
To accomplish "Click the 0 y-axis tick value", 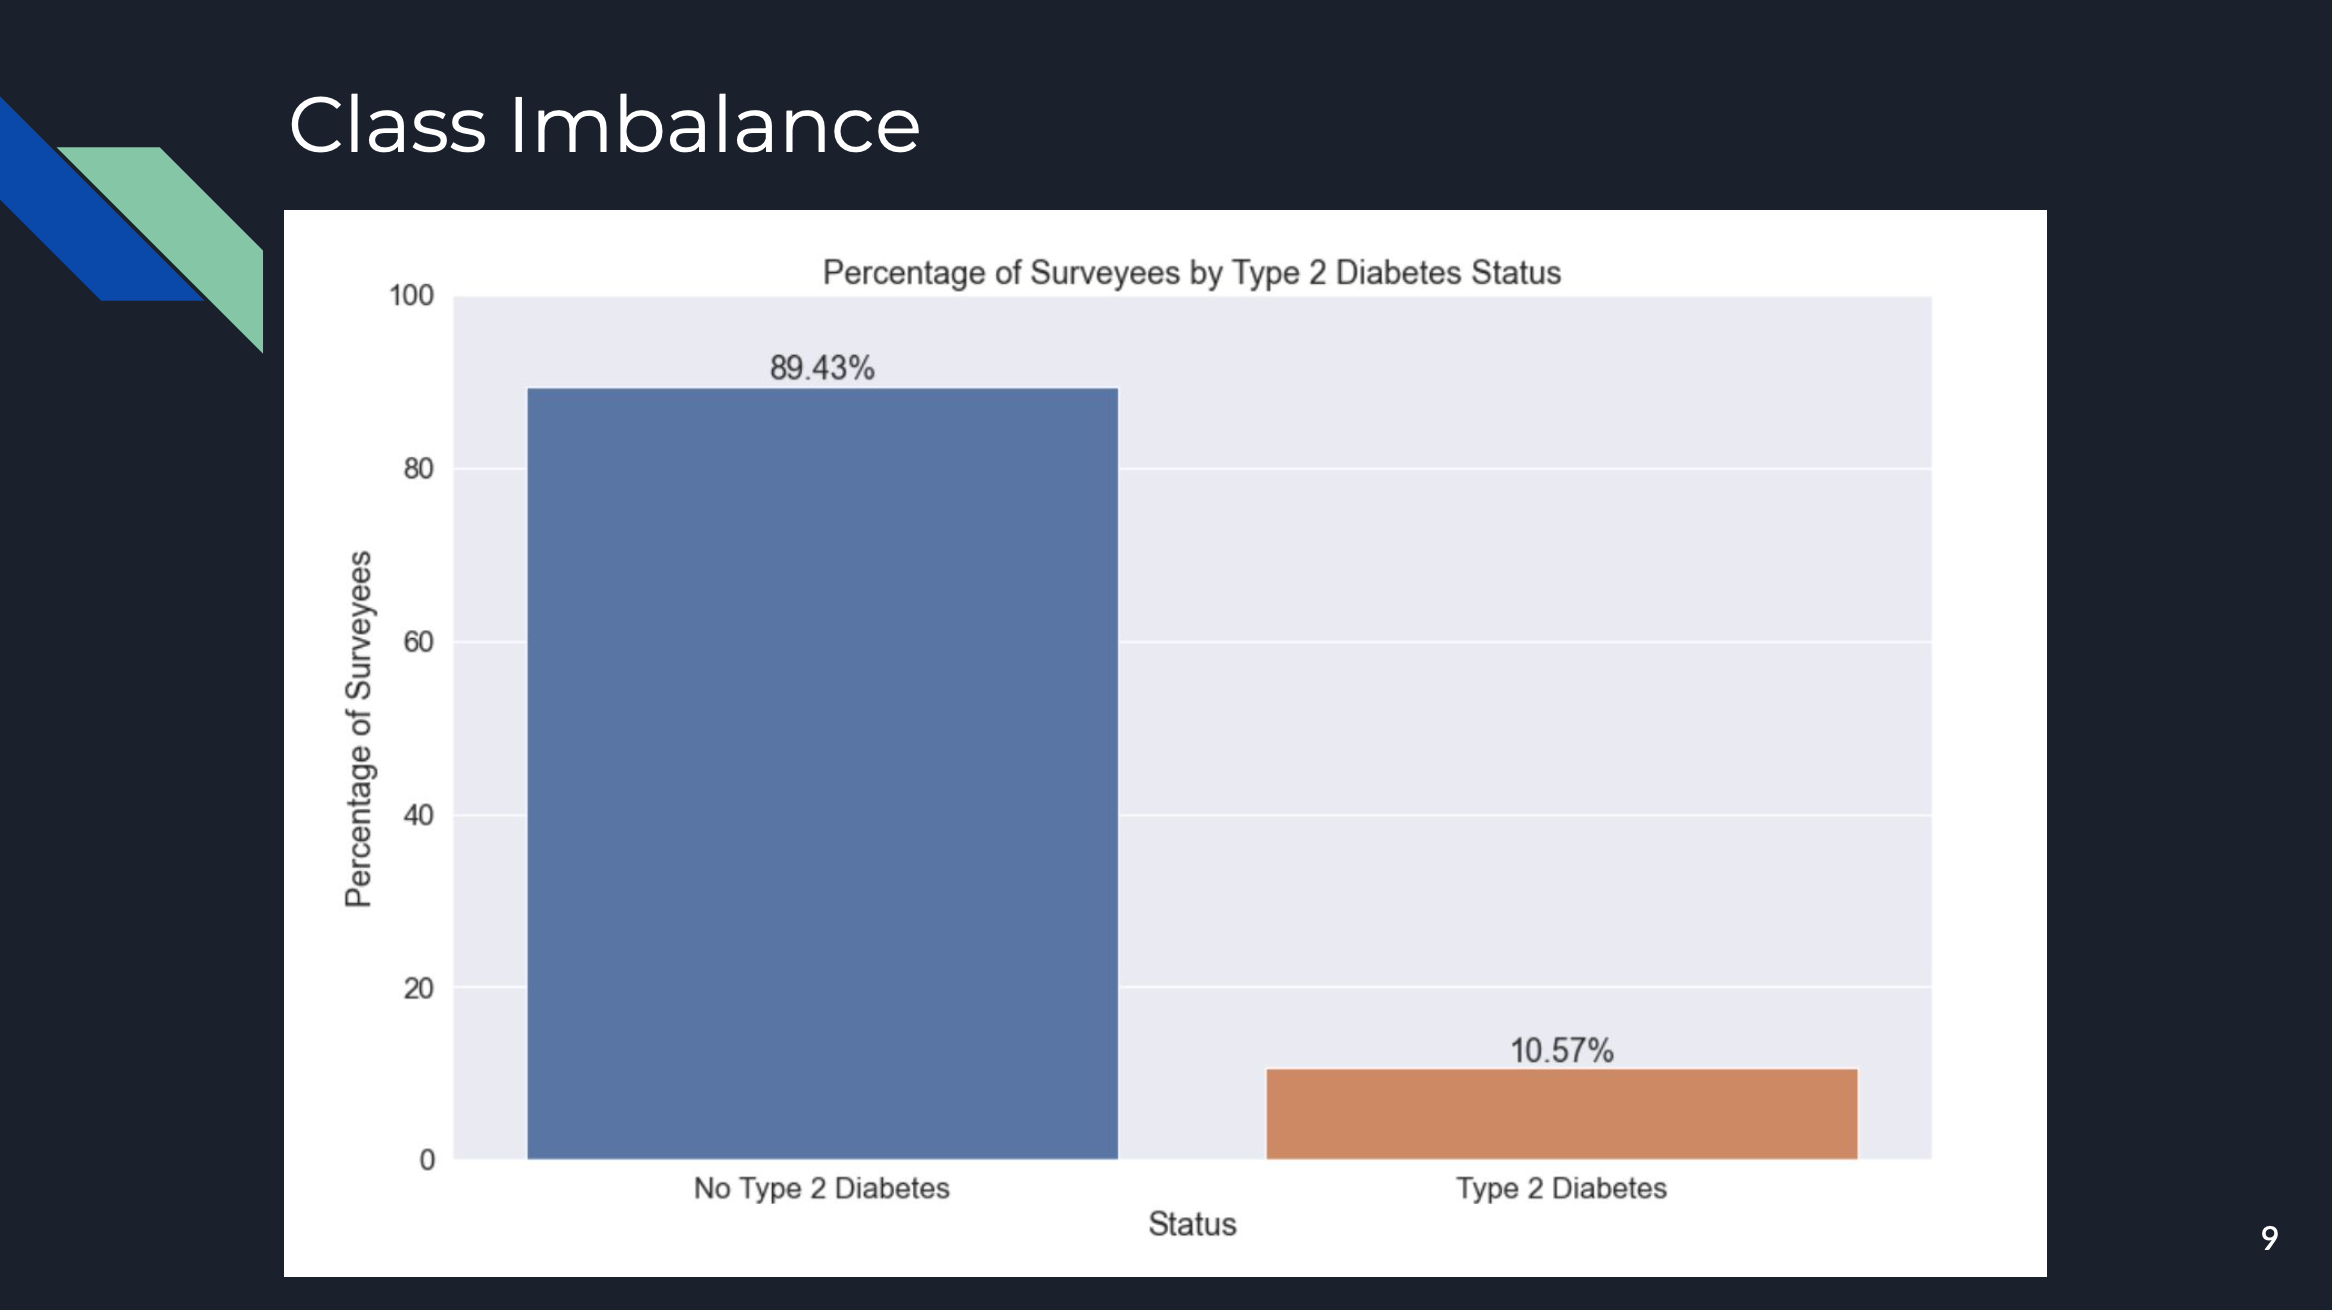I will (427, 1160).
